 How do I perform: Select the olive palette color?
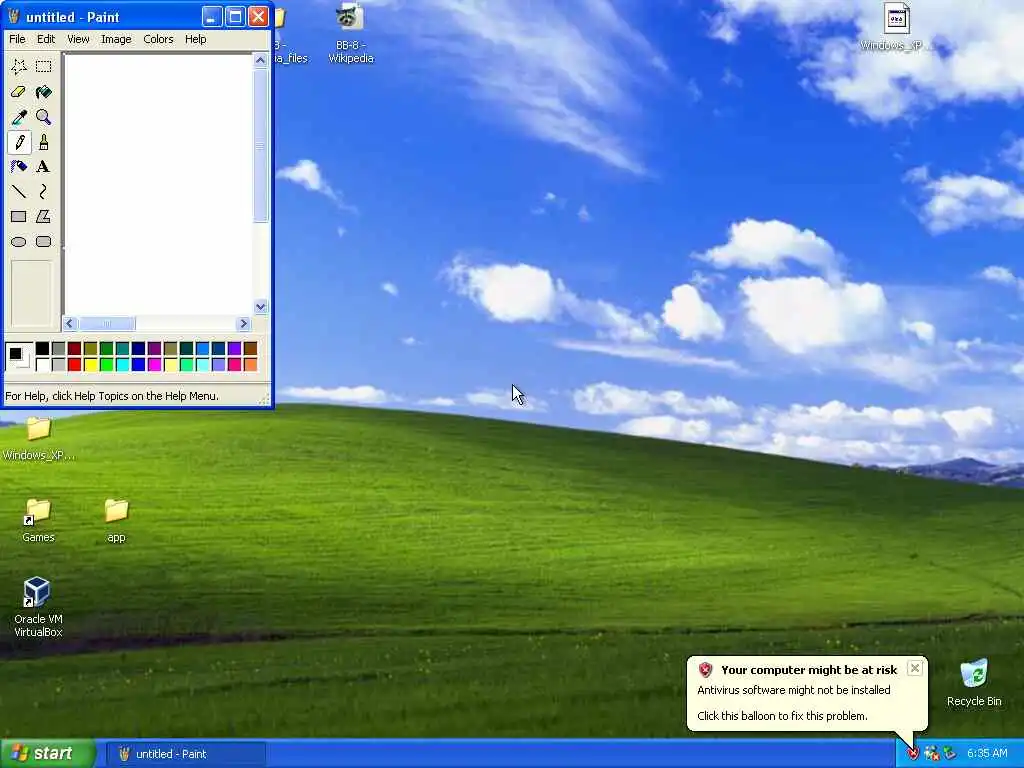pyautogui.click(x=90, y=349)
